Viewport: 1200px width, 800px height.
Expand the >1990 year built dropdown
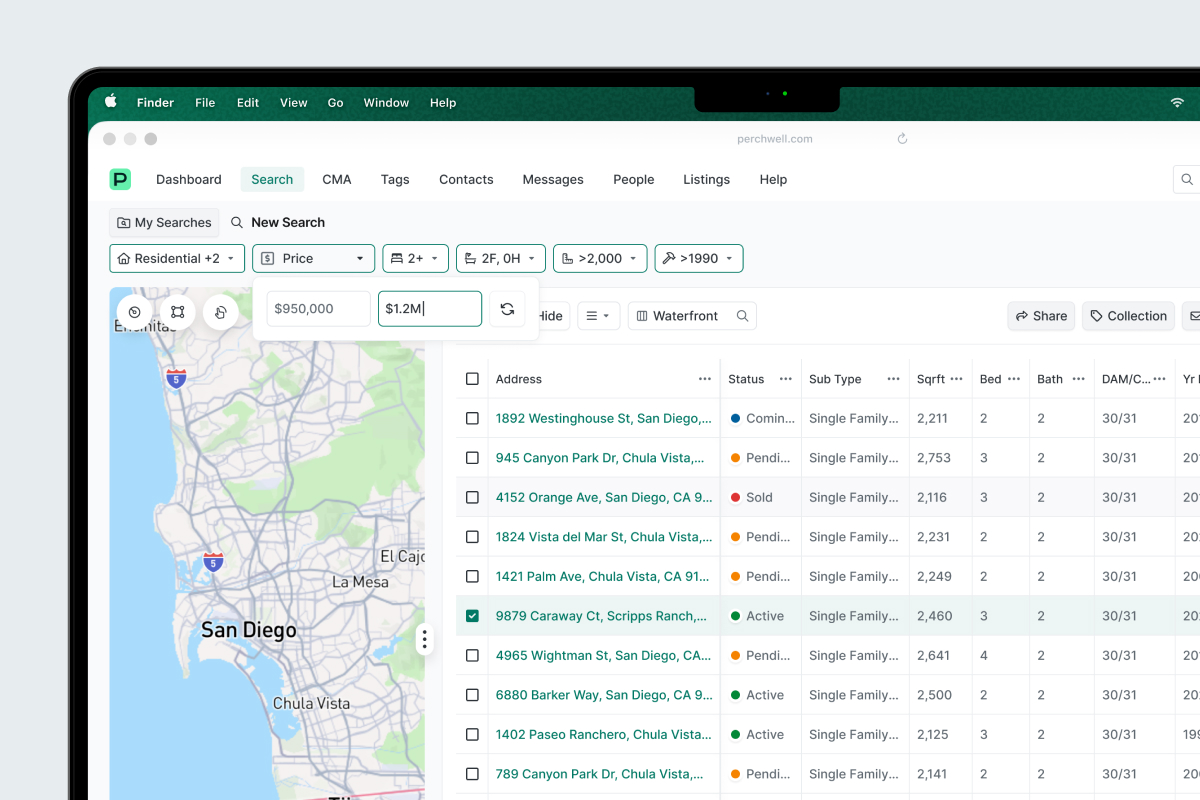[698, 258]
